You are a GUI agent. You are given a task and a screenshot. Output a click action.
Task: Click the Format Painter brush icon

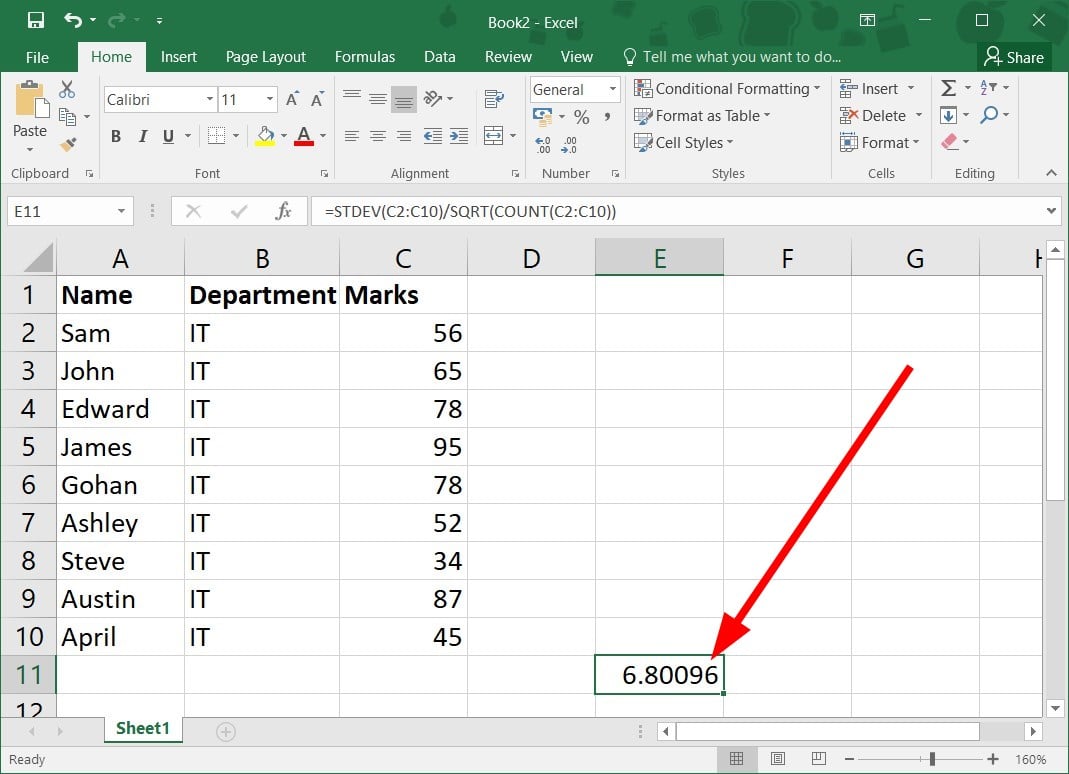click(67, 144)
